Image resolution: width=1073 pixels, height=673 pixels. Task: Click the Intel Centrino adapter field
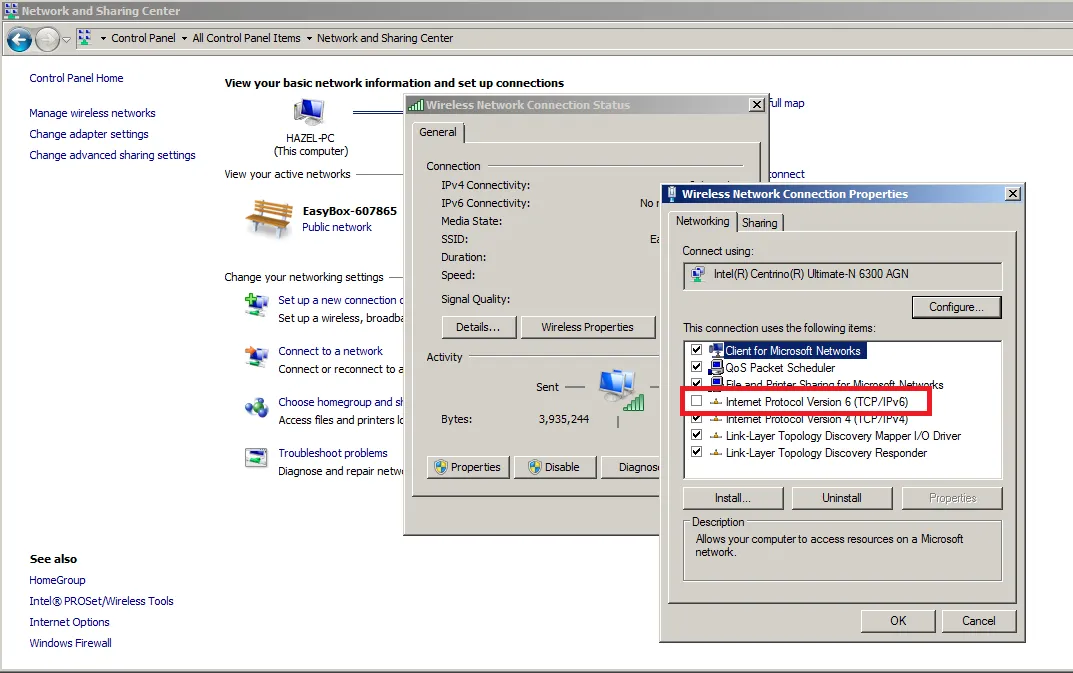842,276
